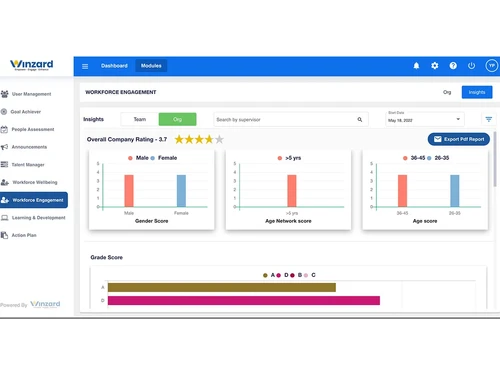Screen dimensions: 500x375
Task: Open the settings gear icon
Action: tap(435, 66)
